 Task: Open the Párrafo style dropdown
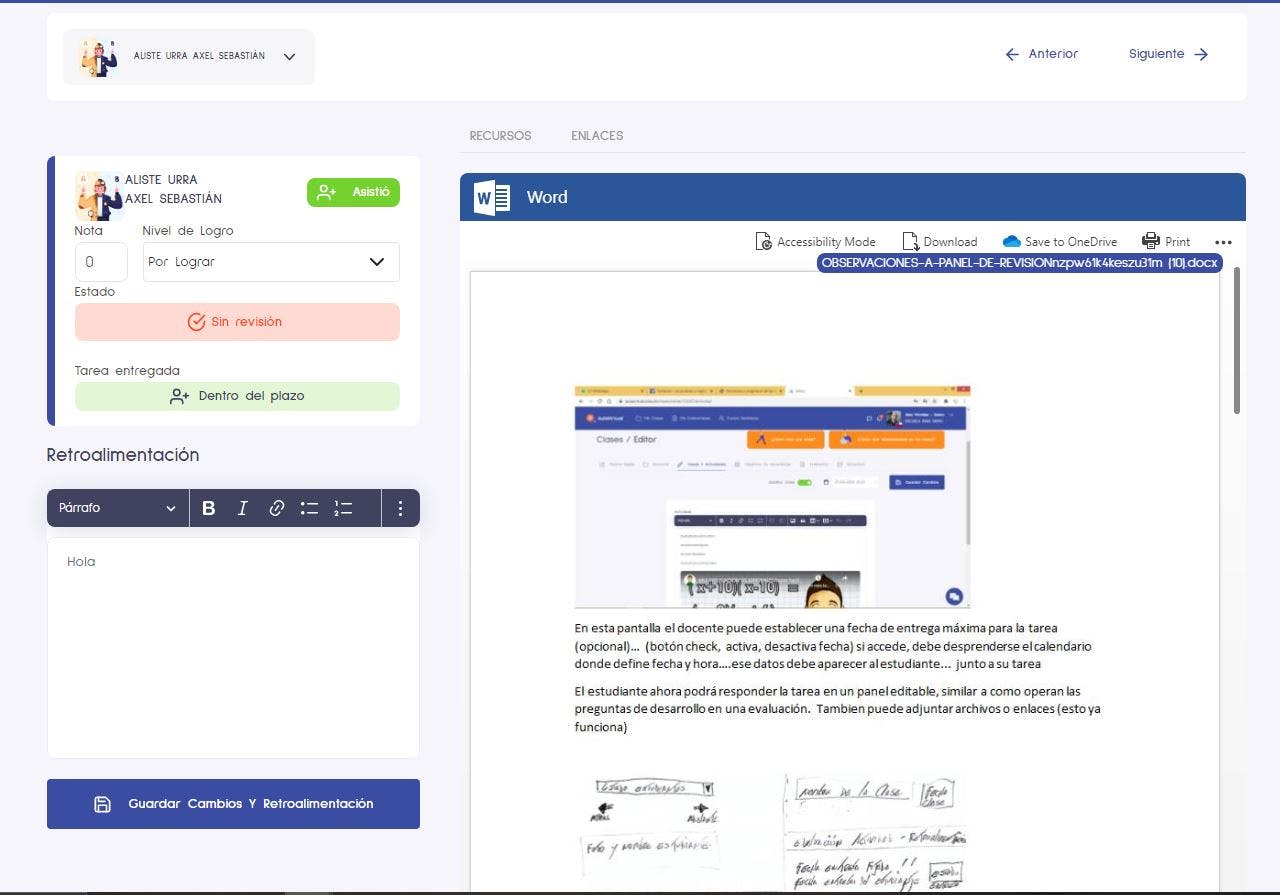(118, 508)
